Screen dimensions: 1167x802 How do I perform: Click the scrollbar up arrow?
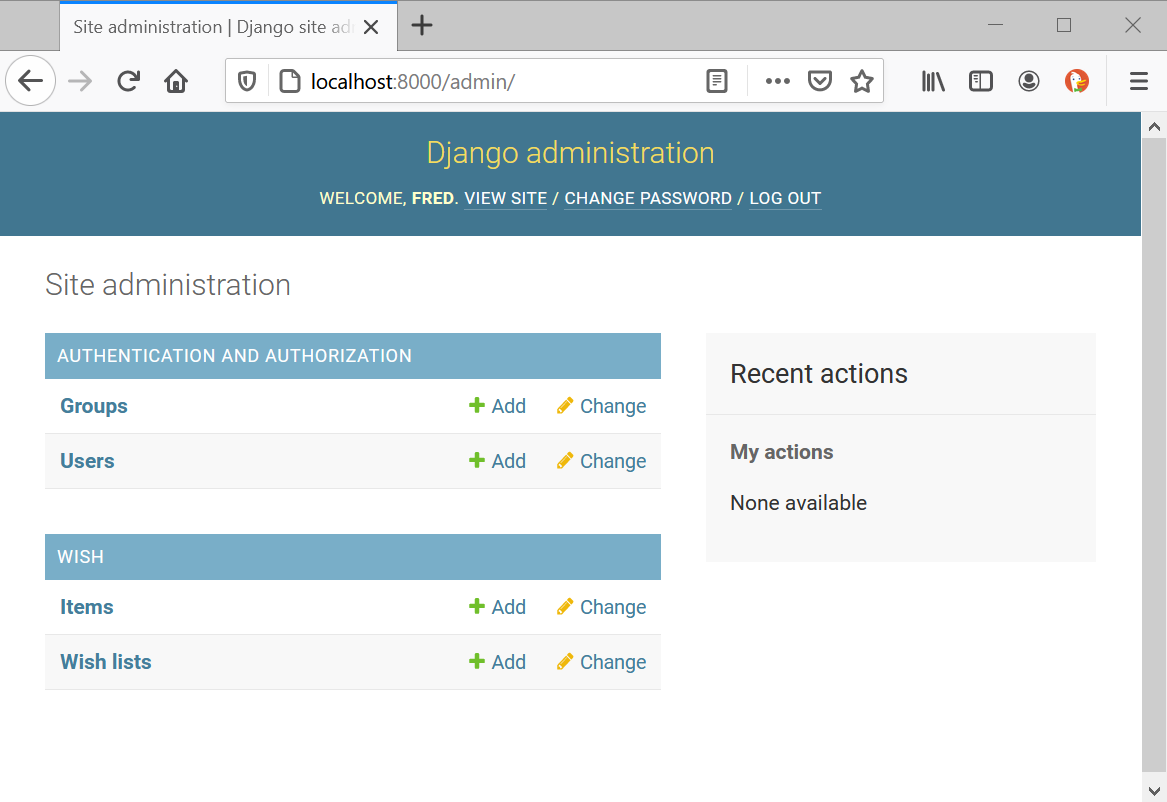tap(1154, 126)
